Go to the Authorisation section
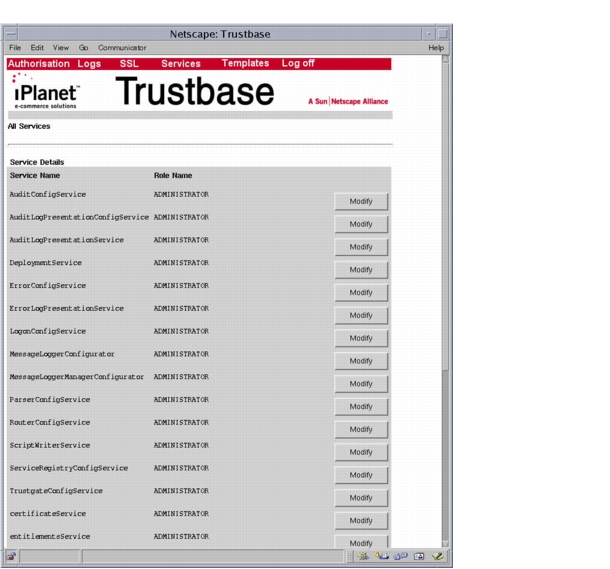The image size is (610, 569). pyautogui.click(x=39, y=64)
